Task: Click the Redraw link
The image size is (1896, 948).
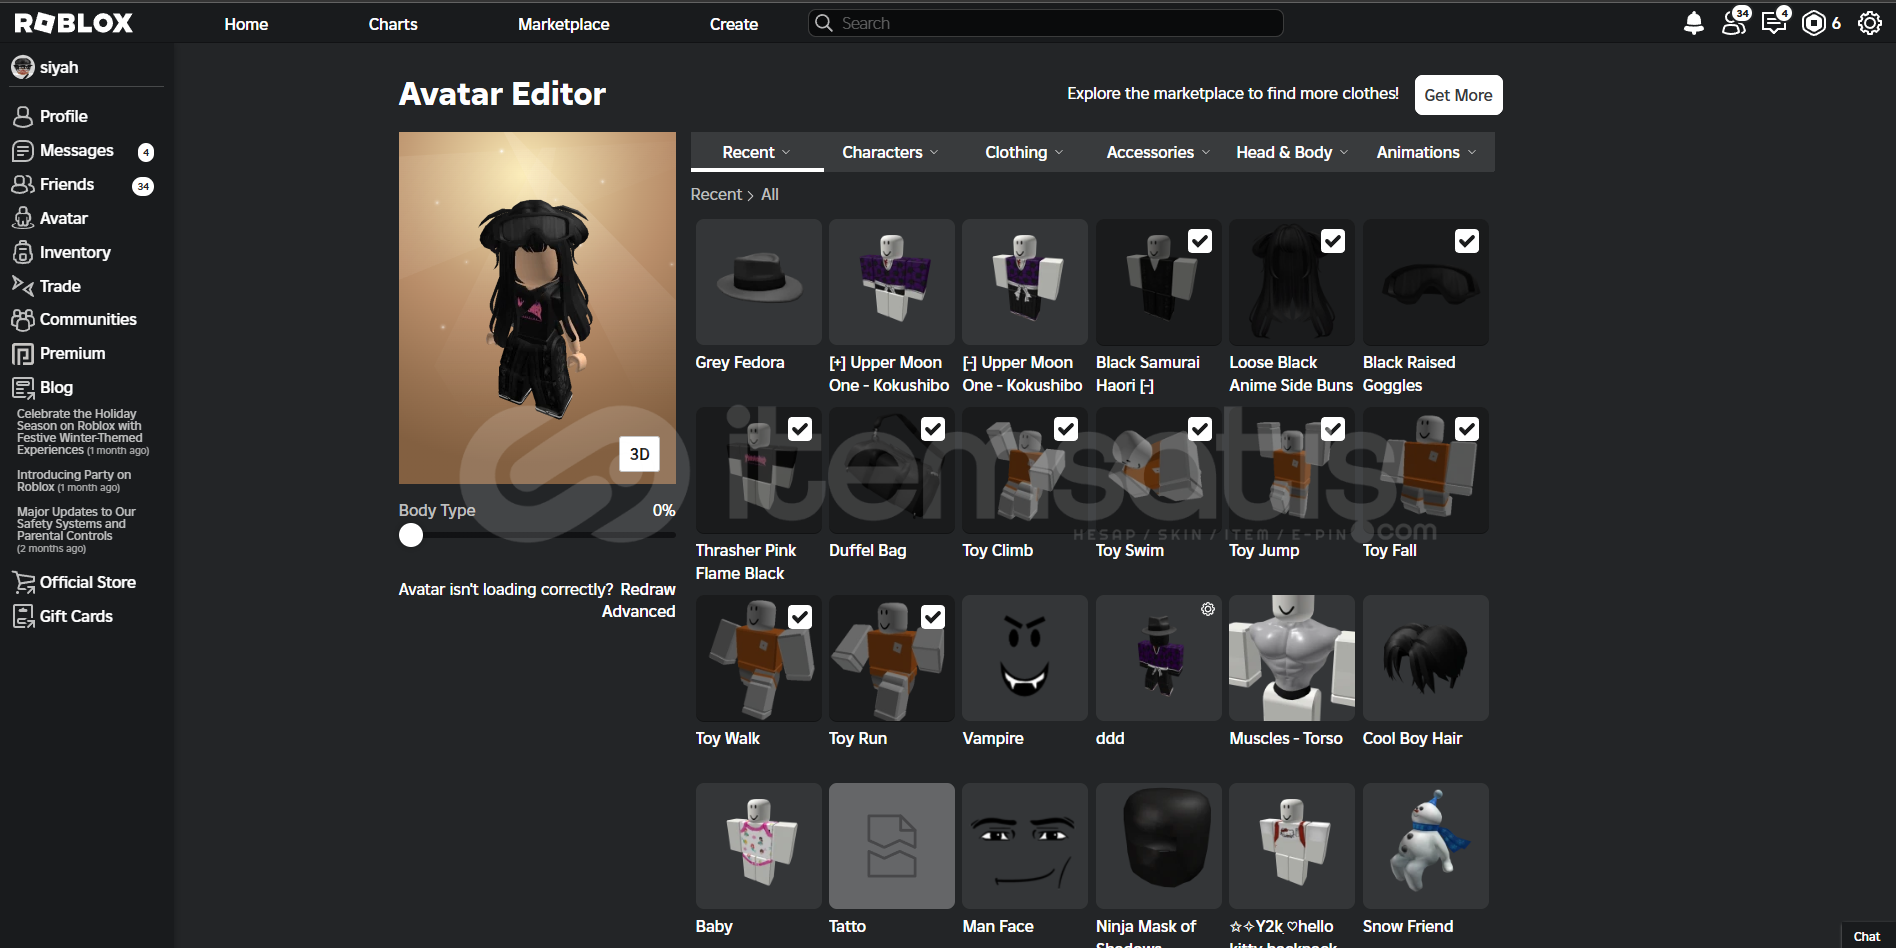Action: click(x=648, y=589)
